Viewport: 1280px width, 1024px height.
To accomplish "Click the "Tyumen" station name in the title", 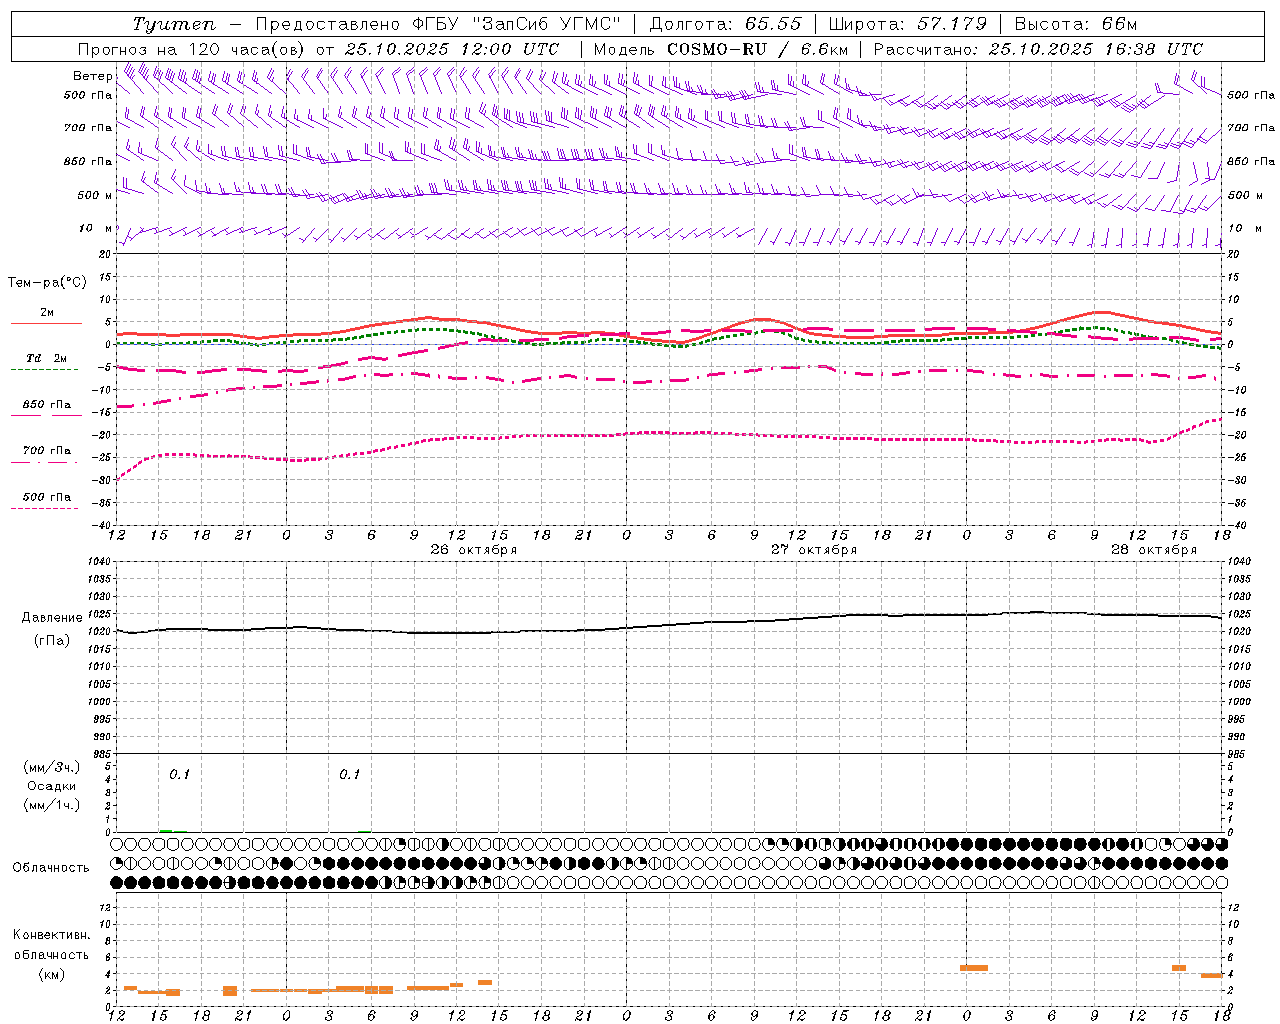I will (174, 24).
